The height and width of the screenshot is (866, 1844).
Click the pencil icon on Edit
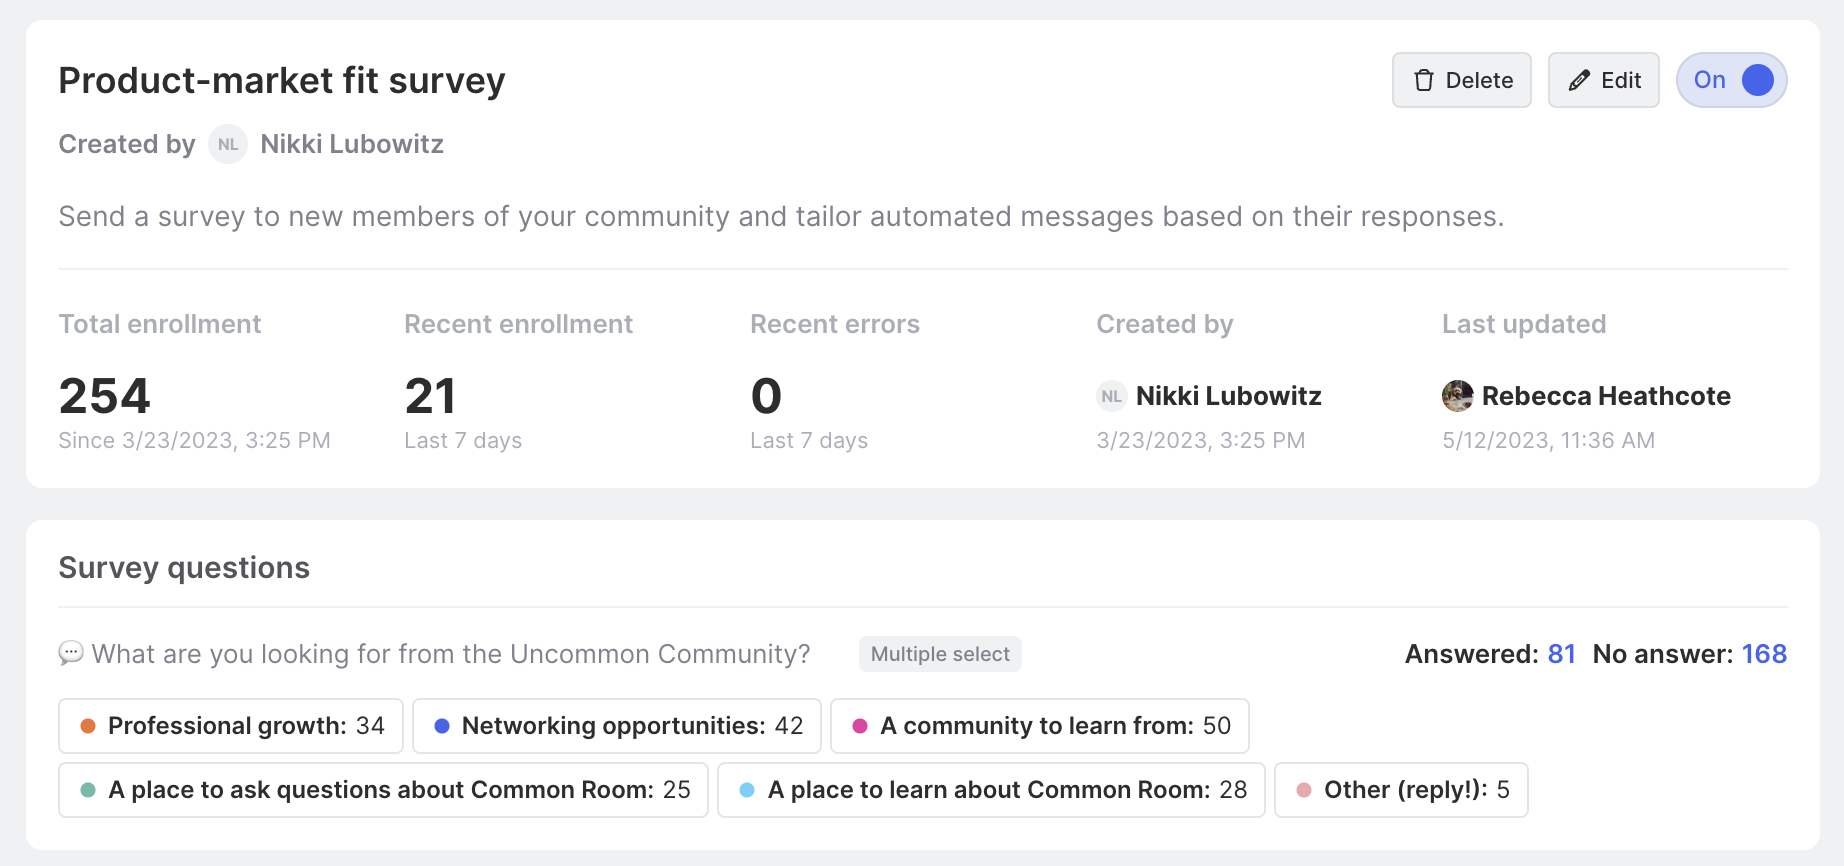pyautogui.click(x=1579, y=80)
